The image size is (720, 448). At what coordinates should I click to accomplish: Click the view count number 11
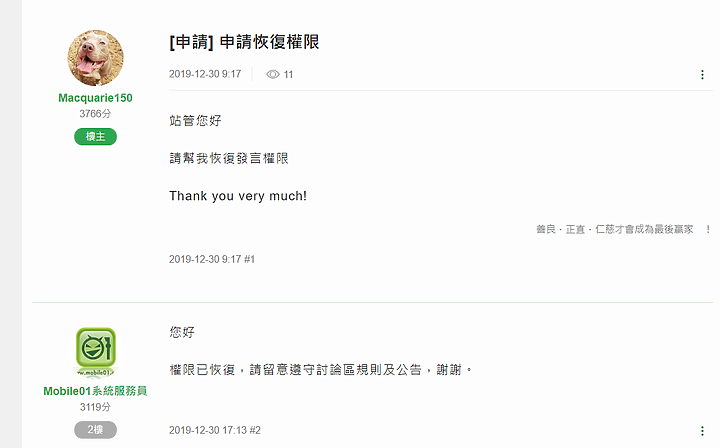pyautogui.click(x=288, y=74)
